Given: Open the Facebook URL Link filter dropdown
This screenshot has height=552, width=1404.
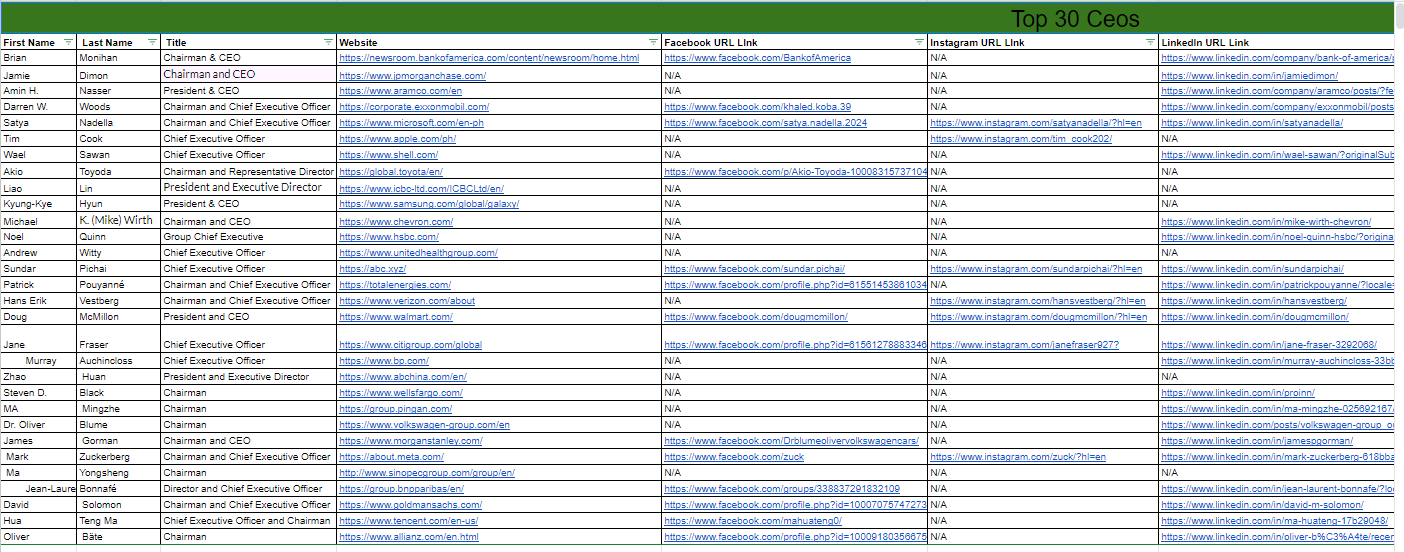Looking at the screenshot, I should click(919, 42).
